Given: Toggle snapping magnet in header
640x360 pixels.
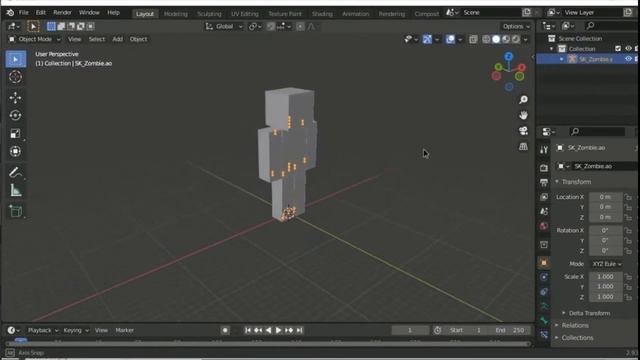Looking at the screenshot, I should click(271, 27).
